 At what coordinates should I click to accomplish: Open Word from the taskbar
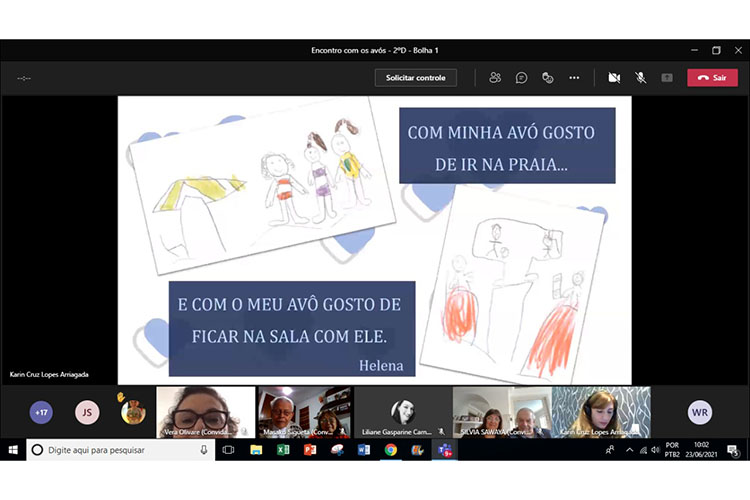pyautogui.click(x=363, y=450)
